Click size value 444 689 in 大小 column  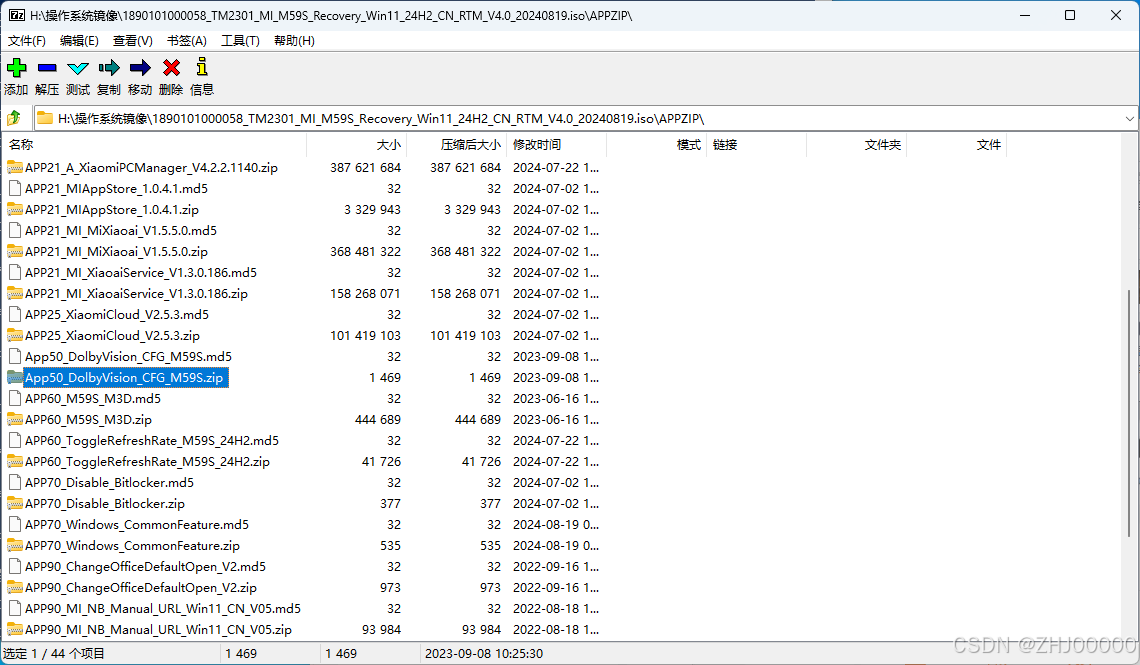(377, 419)
